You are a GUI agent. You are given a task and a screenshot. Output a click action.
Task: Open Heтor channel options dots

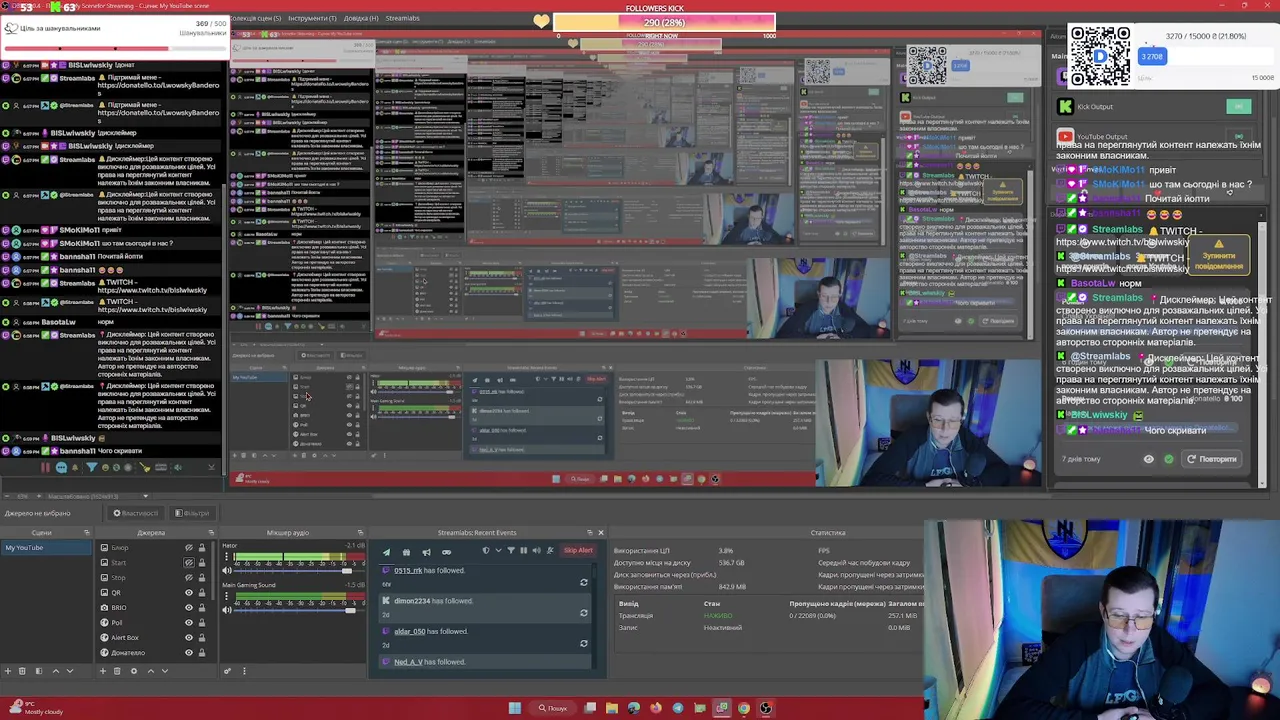(226, 557)
